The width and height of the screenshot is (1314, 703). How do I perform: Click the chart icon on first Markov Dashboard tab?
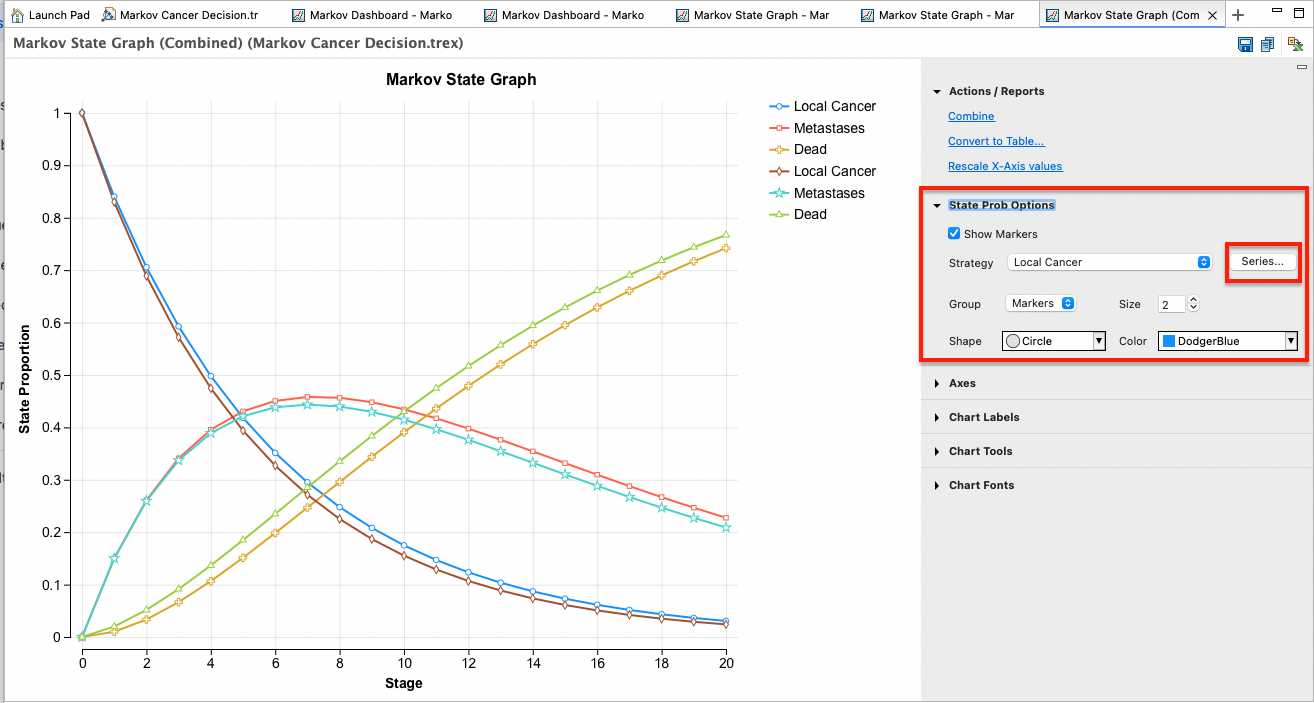click(296, 14)
